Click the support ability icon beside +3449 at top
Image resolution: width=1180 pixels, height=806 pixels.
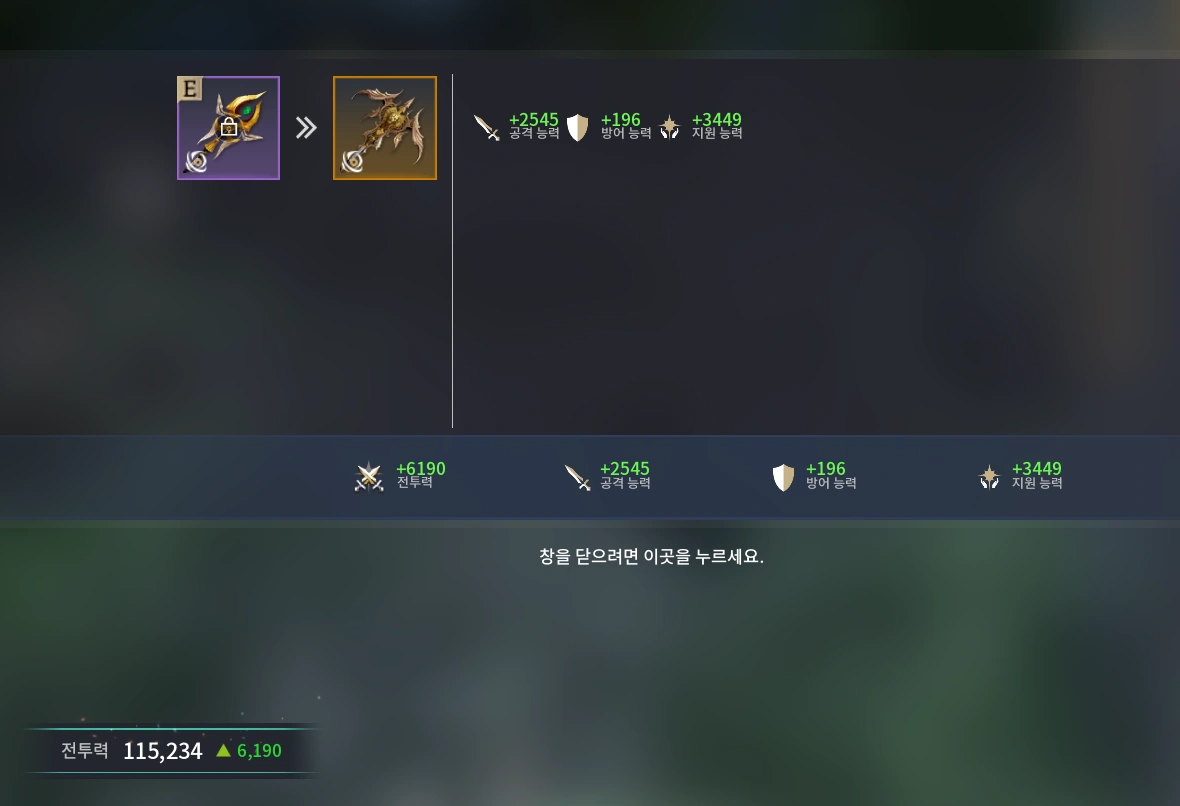[x=669, y=127]
